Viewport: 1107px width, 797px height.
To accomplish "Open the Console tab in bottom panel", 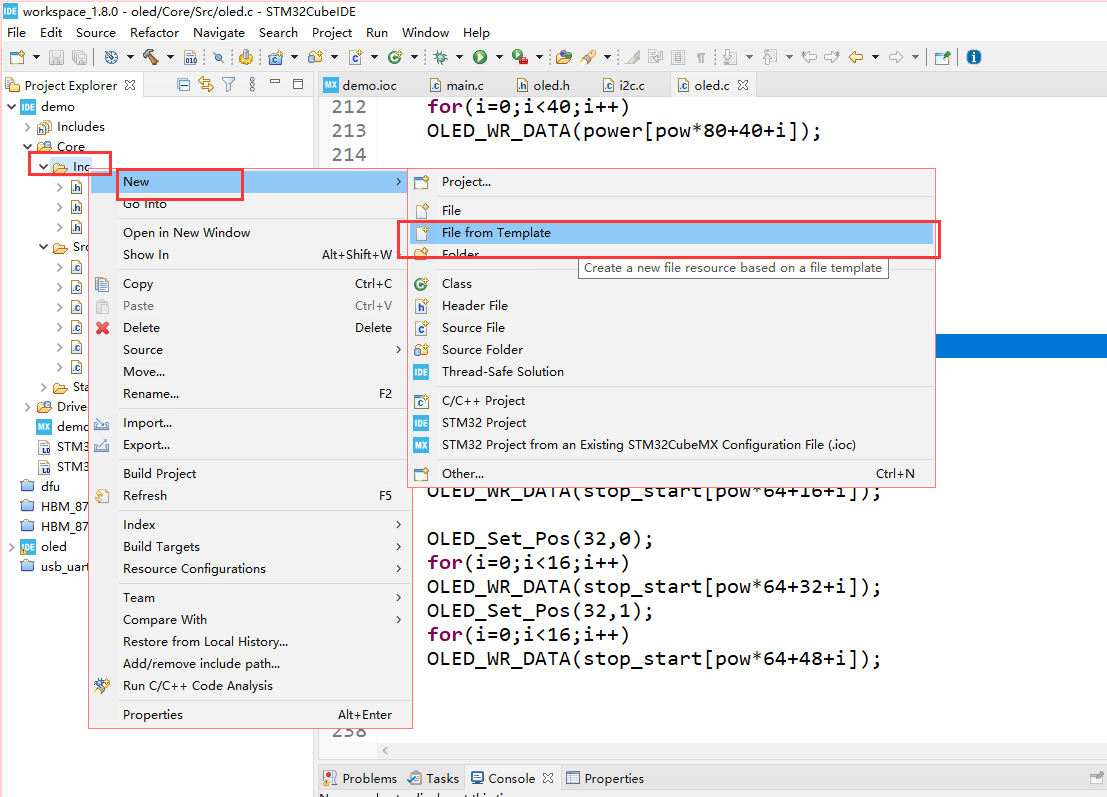I will (x=512, y=778).
